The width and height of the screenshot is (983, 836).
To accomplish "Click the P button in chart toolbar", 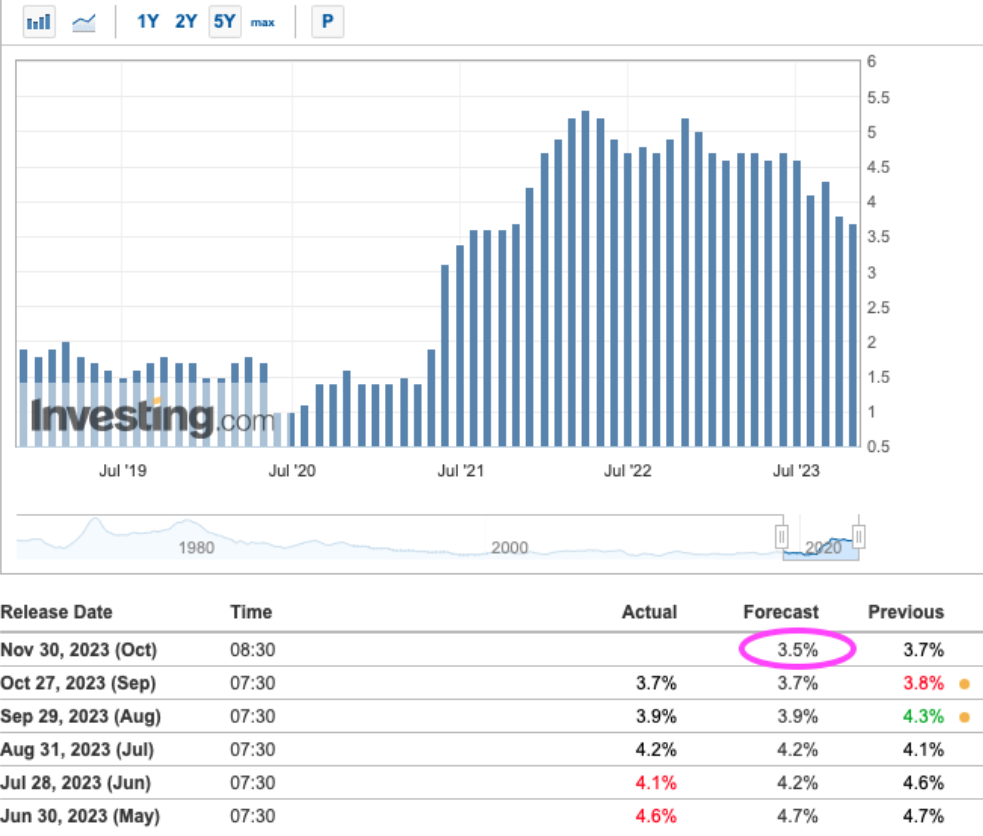I will (327, 22).
